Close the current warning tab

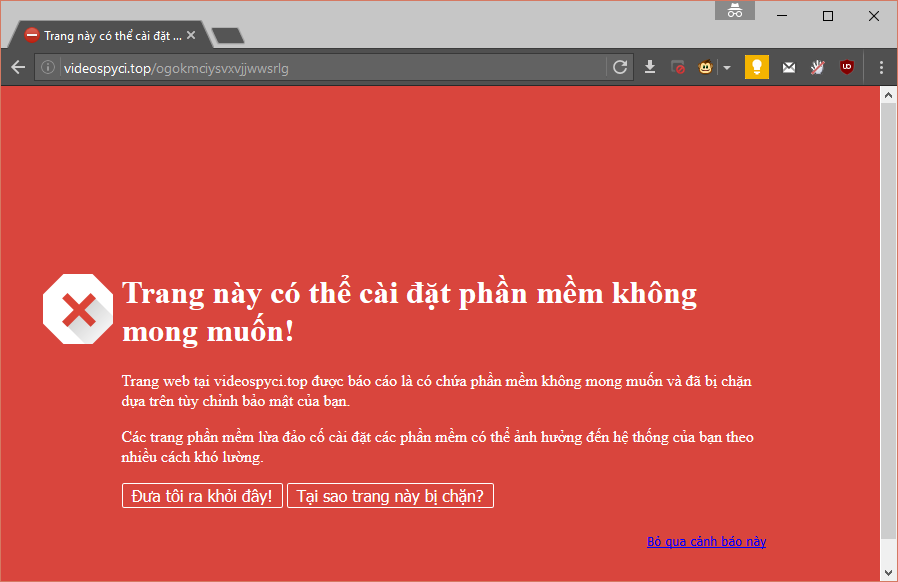[191, 36]
